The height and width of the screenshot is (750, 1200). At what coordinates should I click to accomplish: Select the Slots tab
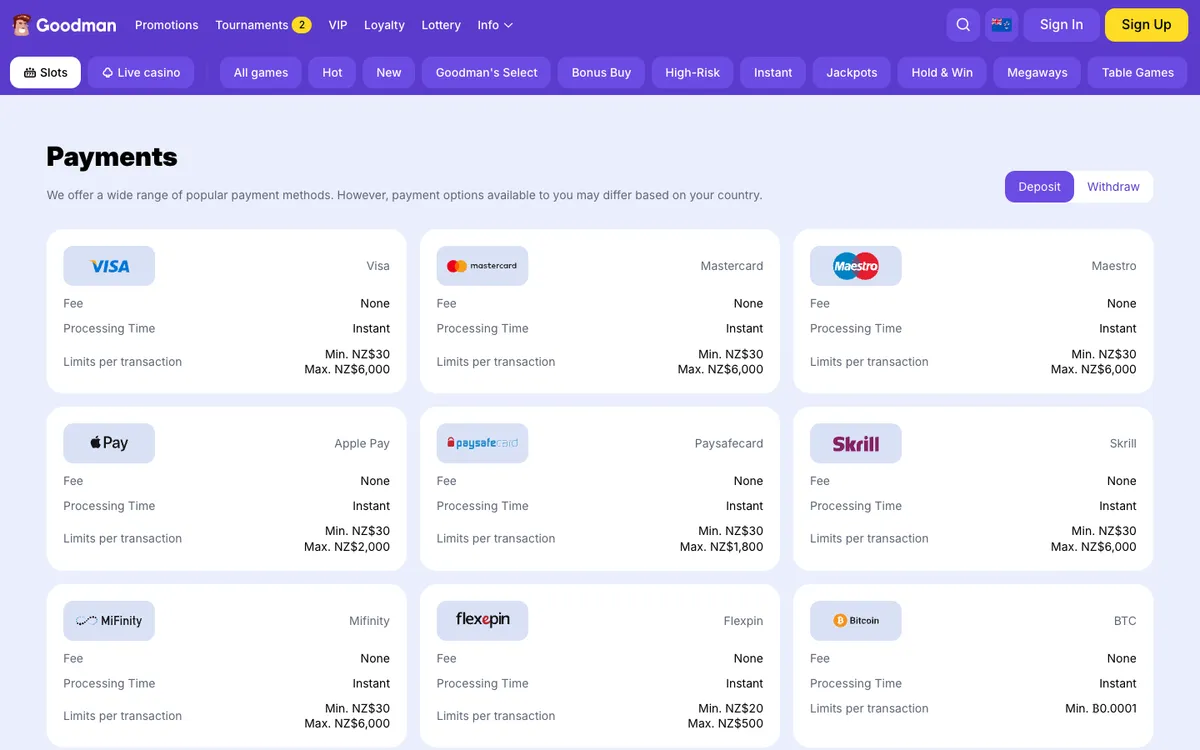[x=45, y=72]
